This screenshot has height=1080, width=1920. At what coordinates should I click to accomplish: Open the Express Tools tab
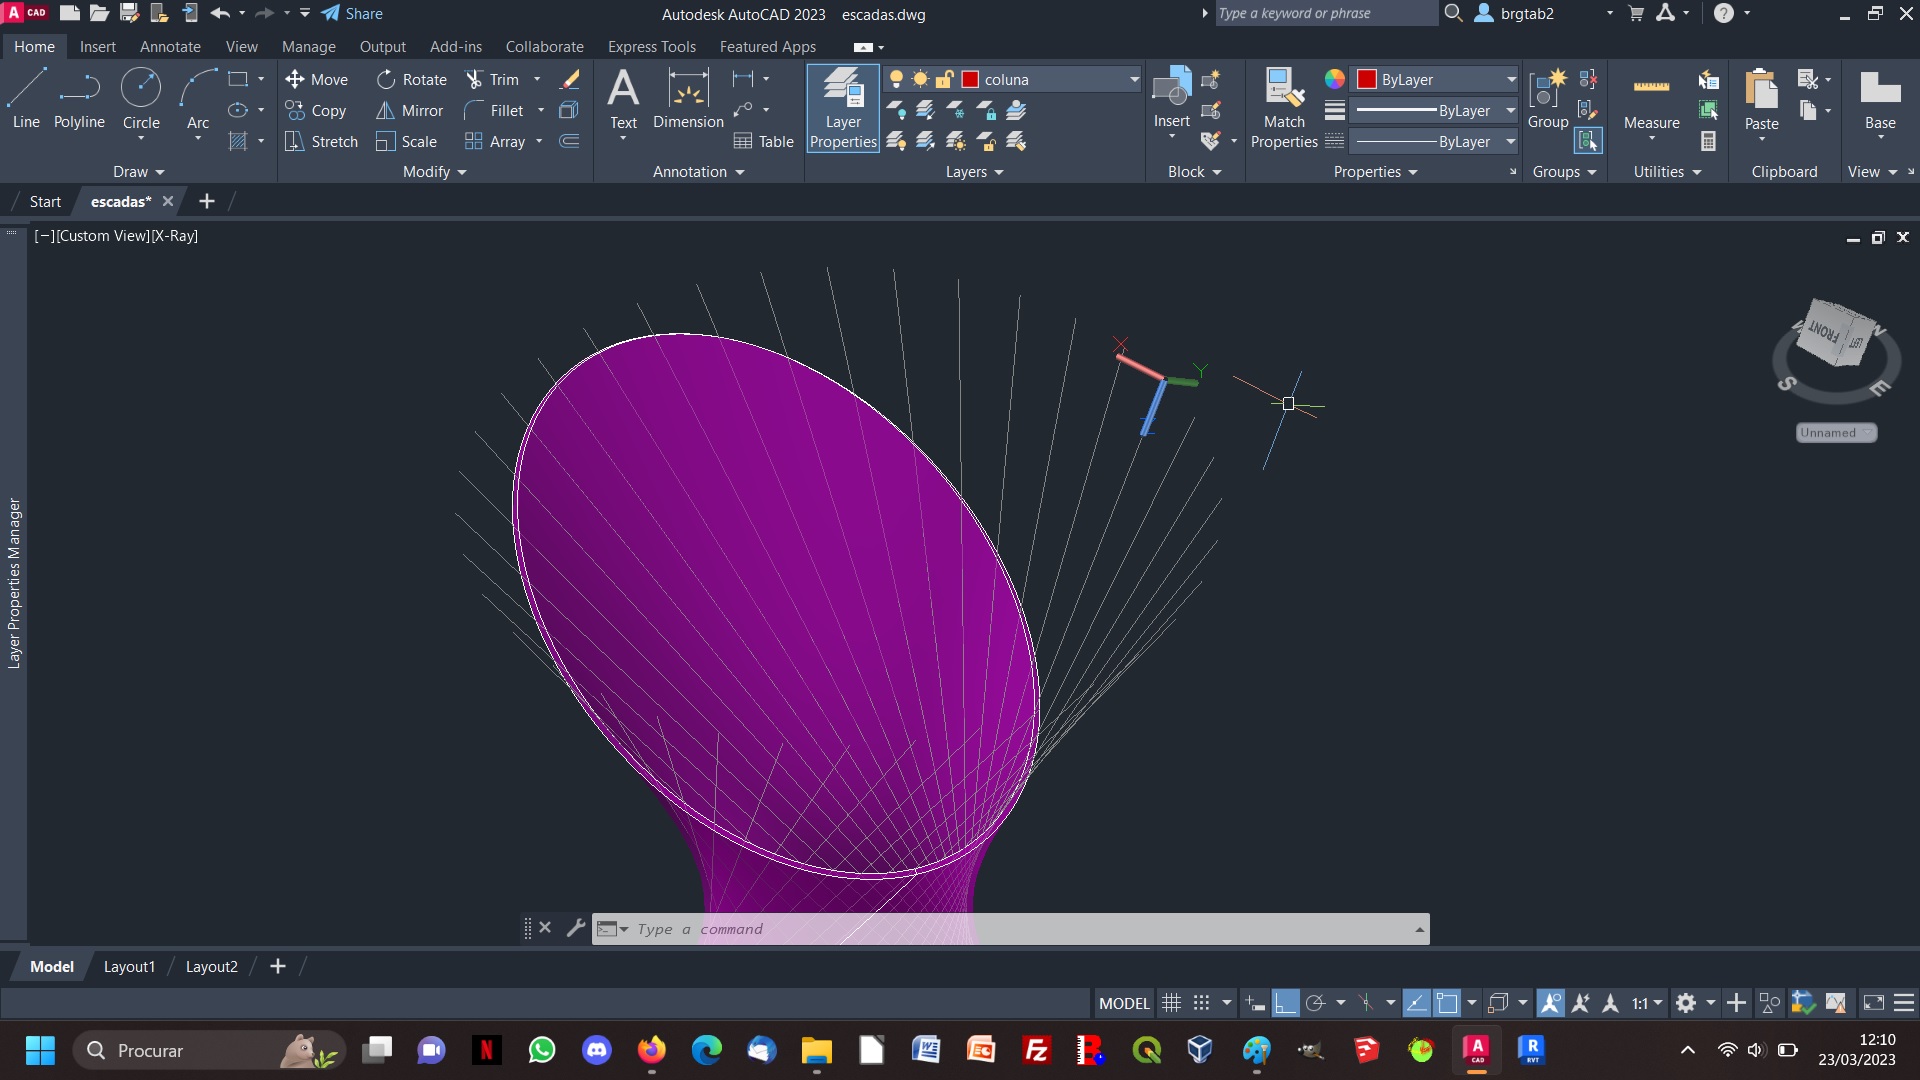[651, 46]
